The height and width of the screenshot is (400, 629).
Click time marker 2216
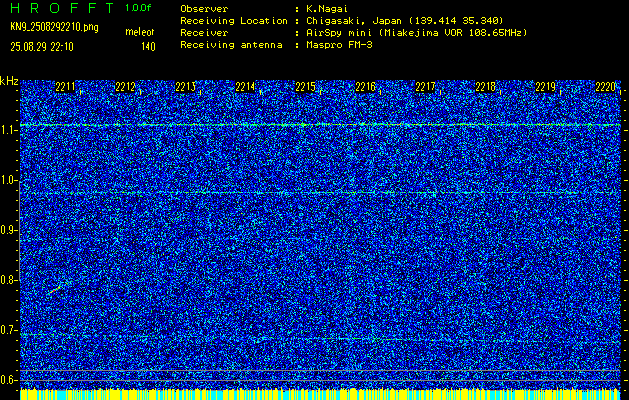tap(365, 87)
